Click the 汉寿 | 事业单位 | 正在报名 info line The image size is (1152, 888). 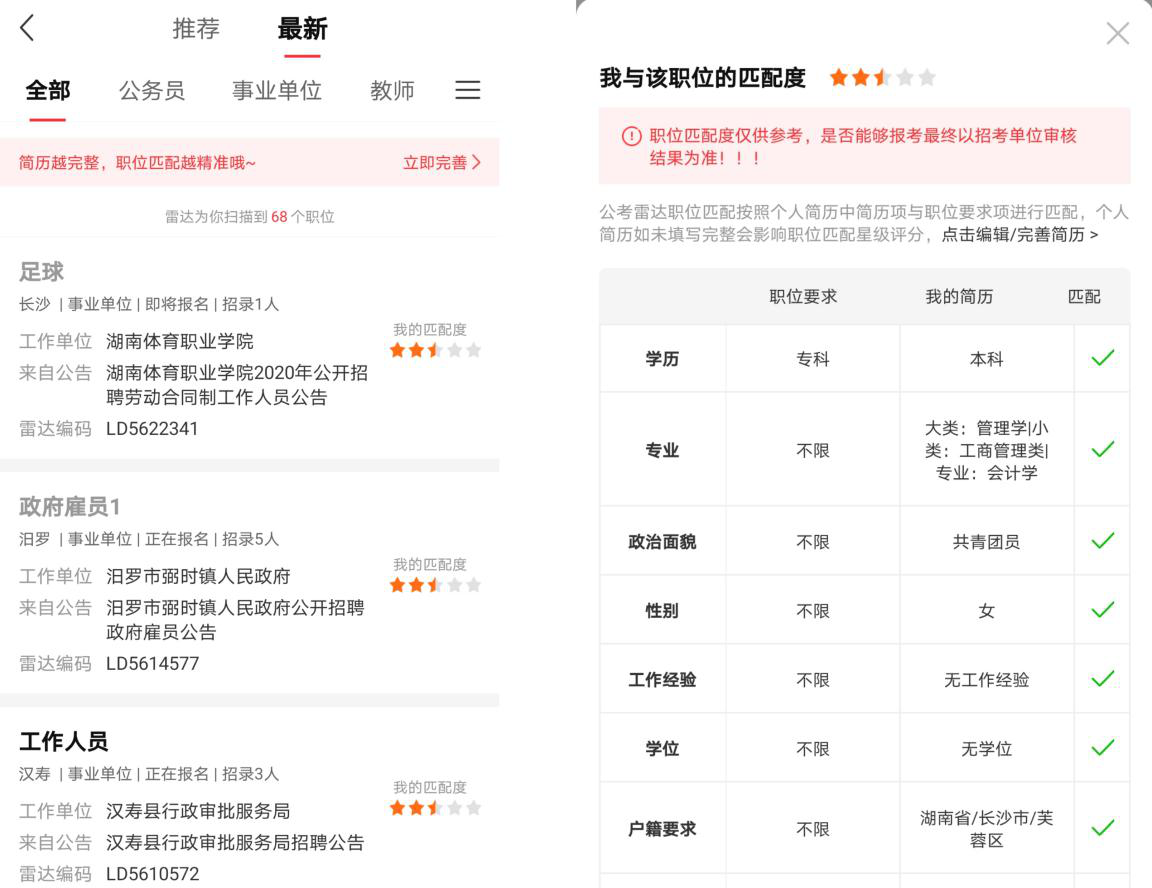coord(148,774)
